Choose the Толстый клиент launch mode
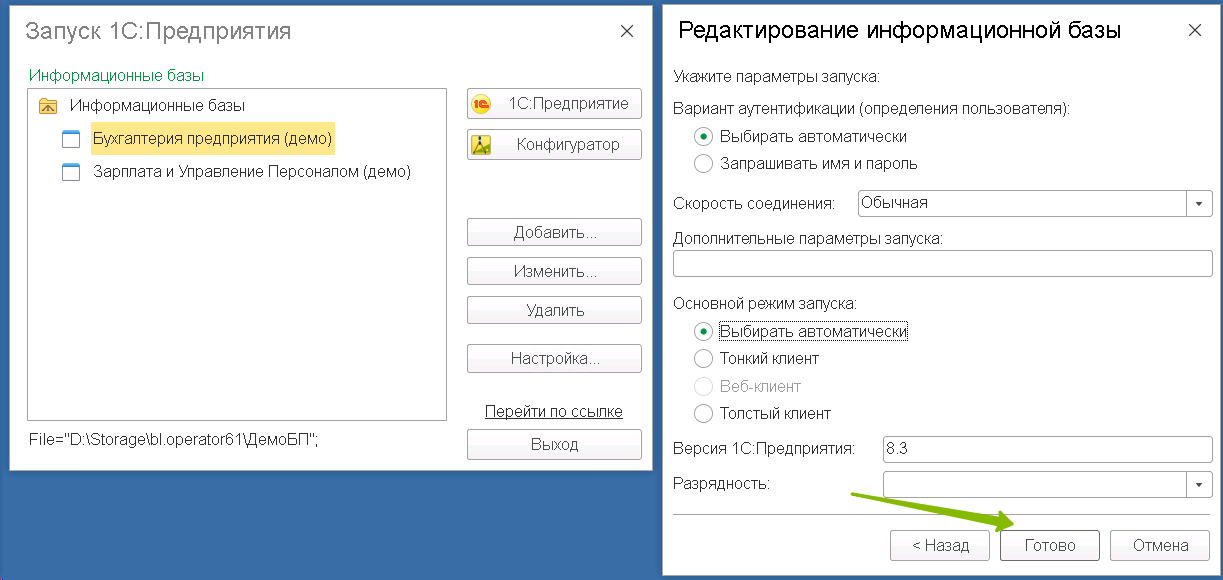This screenshot has height=580, width=1223. [703, 413]
